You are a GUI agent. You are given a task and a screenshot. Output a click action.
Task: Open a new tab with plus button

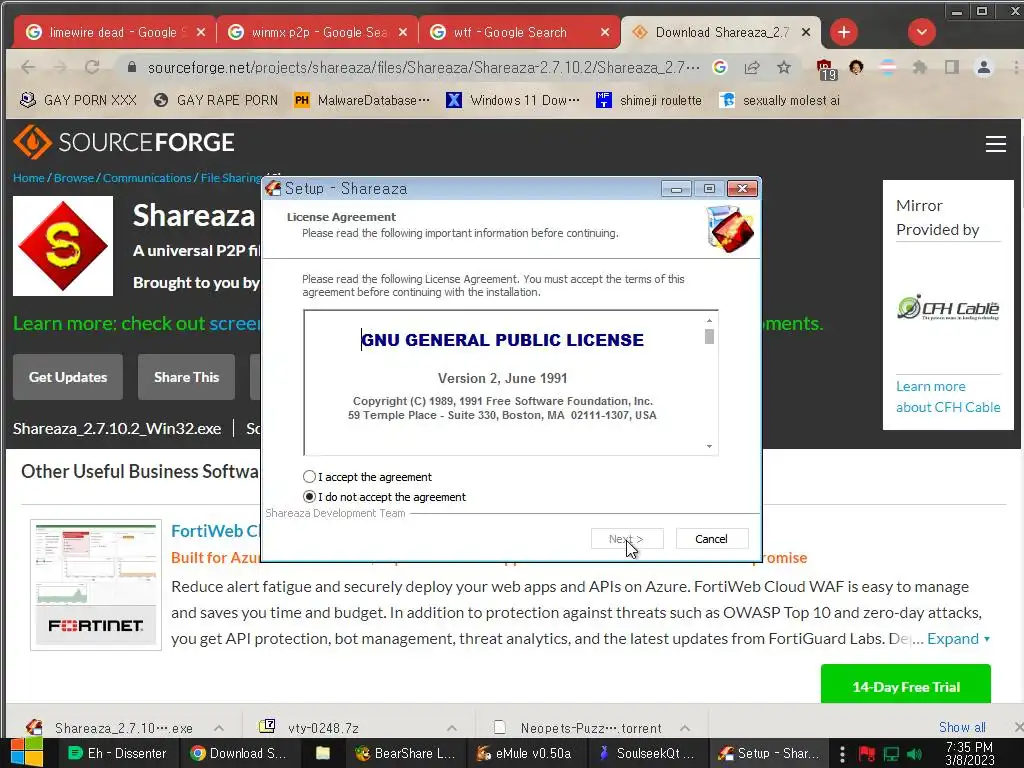click(x=844, y=32)
